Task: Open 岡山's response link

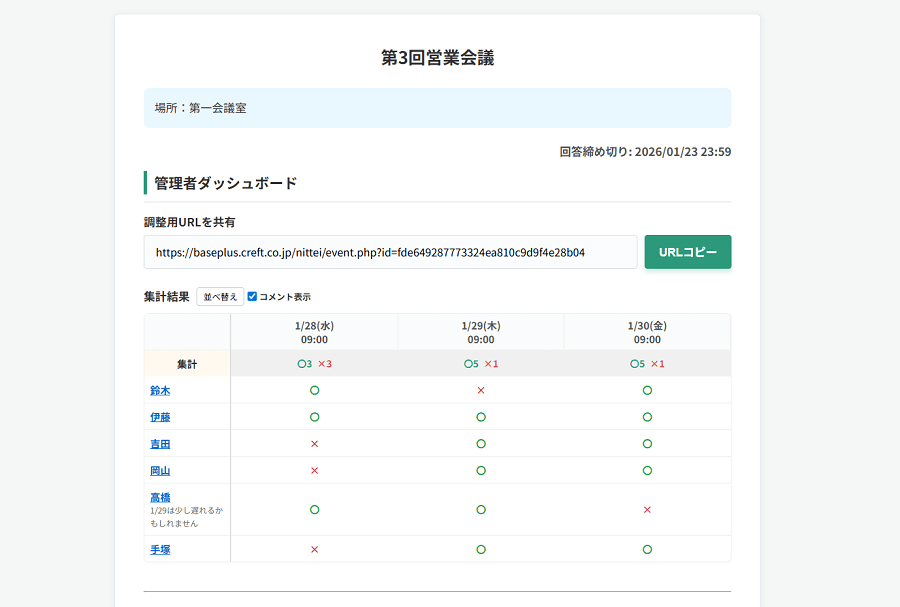Action: coord(160,471)
